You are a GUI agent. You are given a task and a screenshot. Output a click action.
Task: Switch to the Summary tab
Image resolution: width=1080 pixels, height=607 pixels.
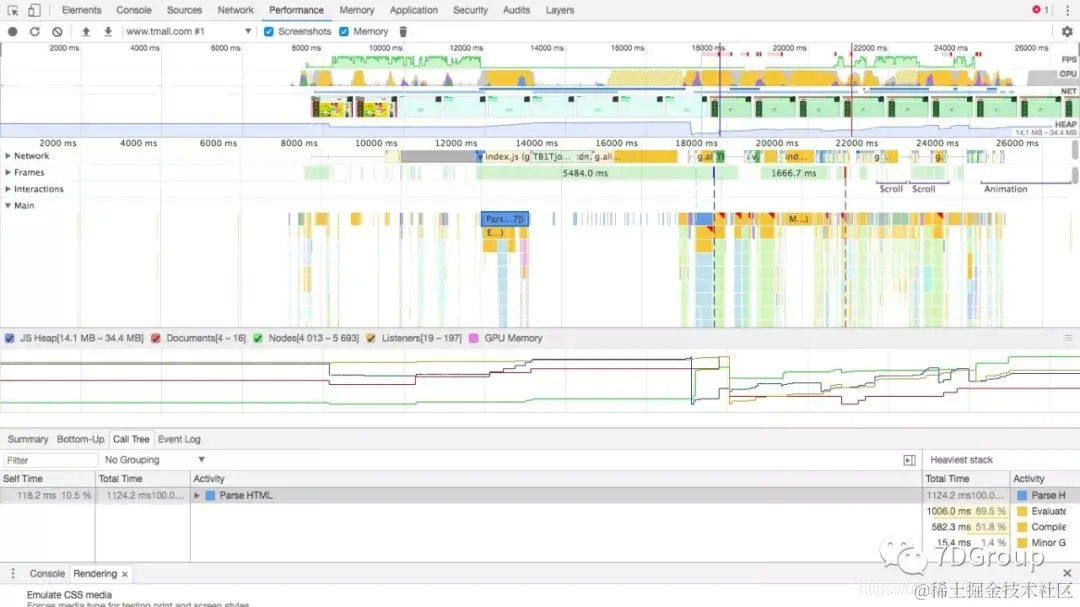(28, 439)
